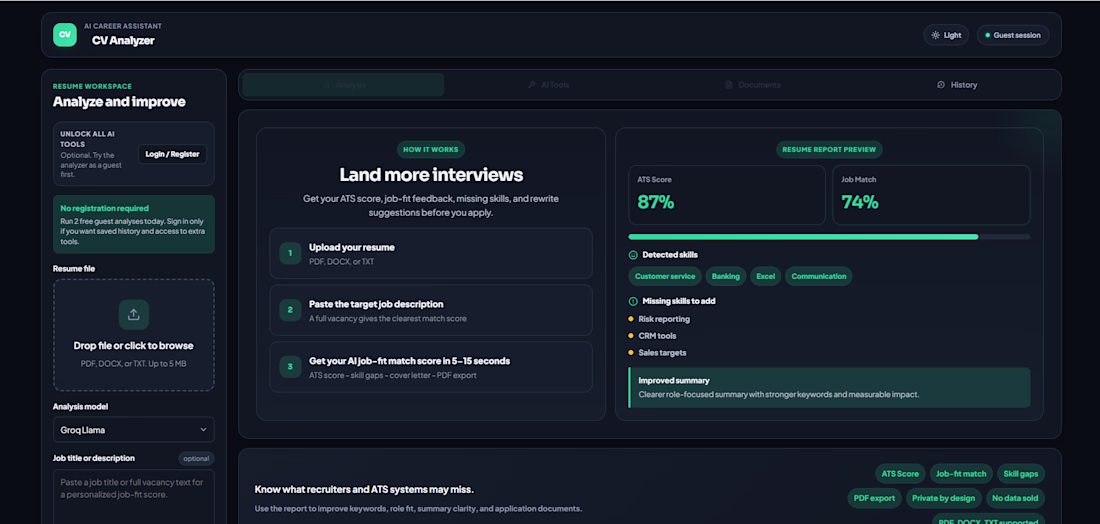Image resolution: width=1100 pixels, height=524 pixels.
Task: Click the 'Analyze and improve' heading
Action: point(119,102)
